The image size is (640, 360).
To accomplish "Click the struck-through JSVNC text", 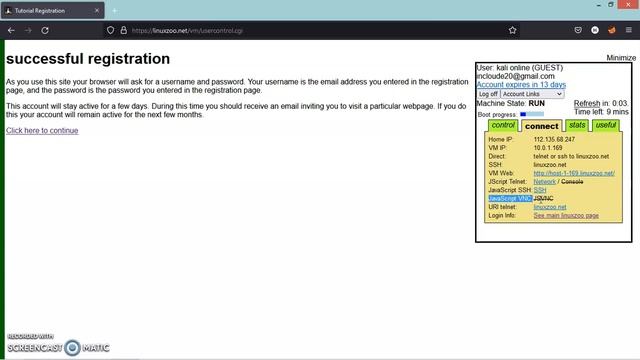I will (543, 199).
